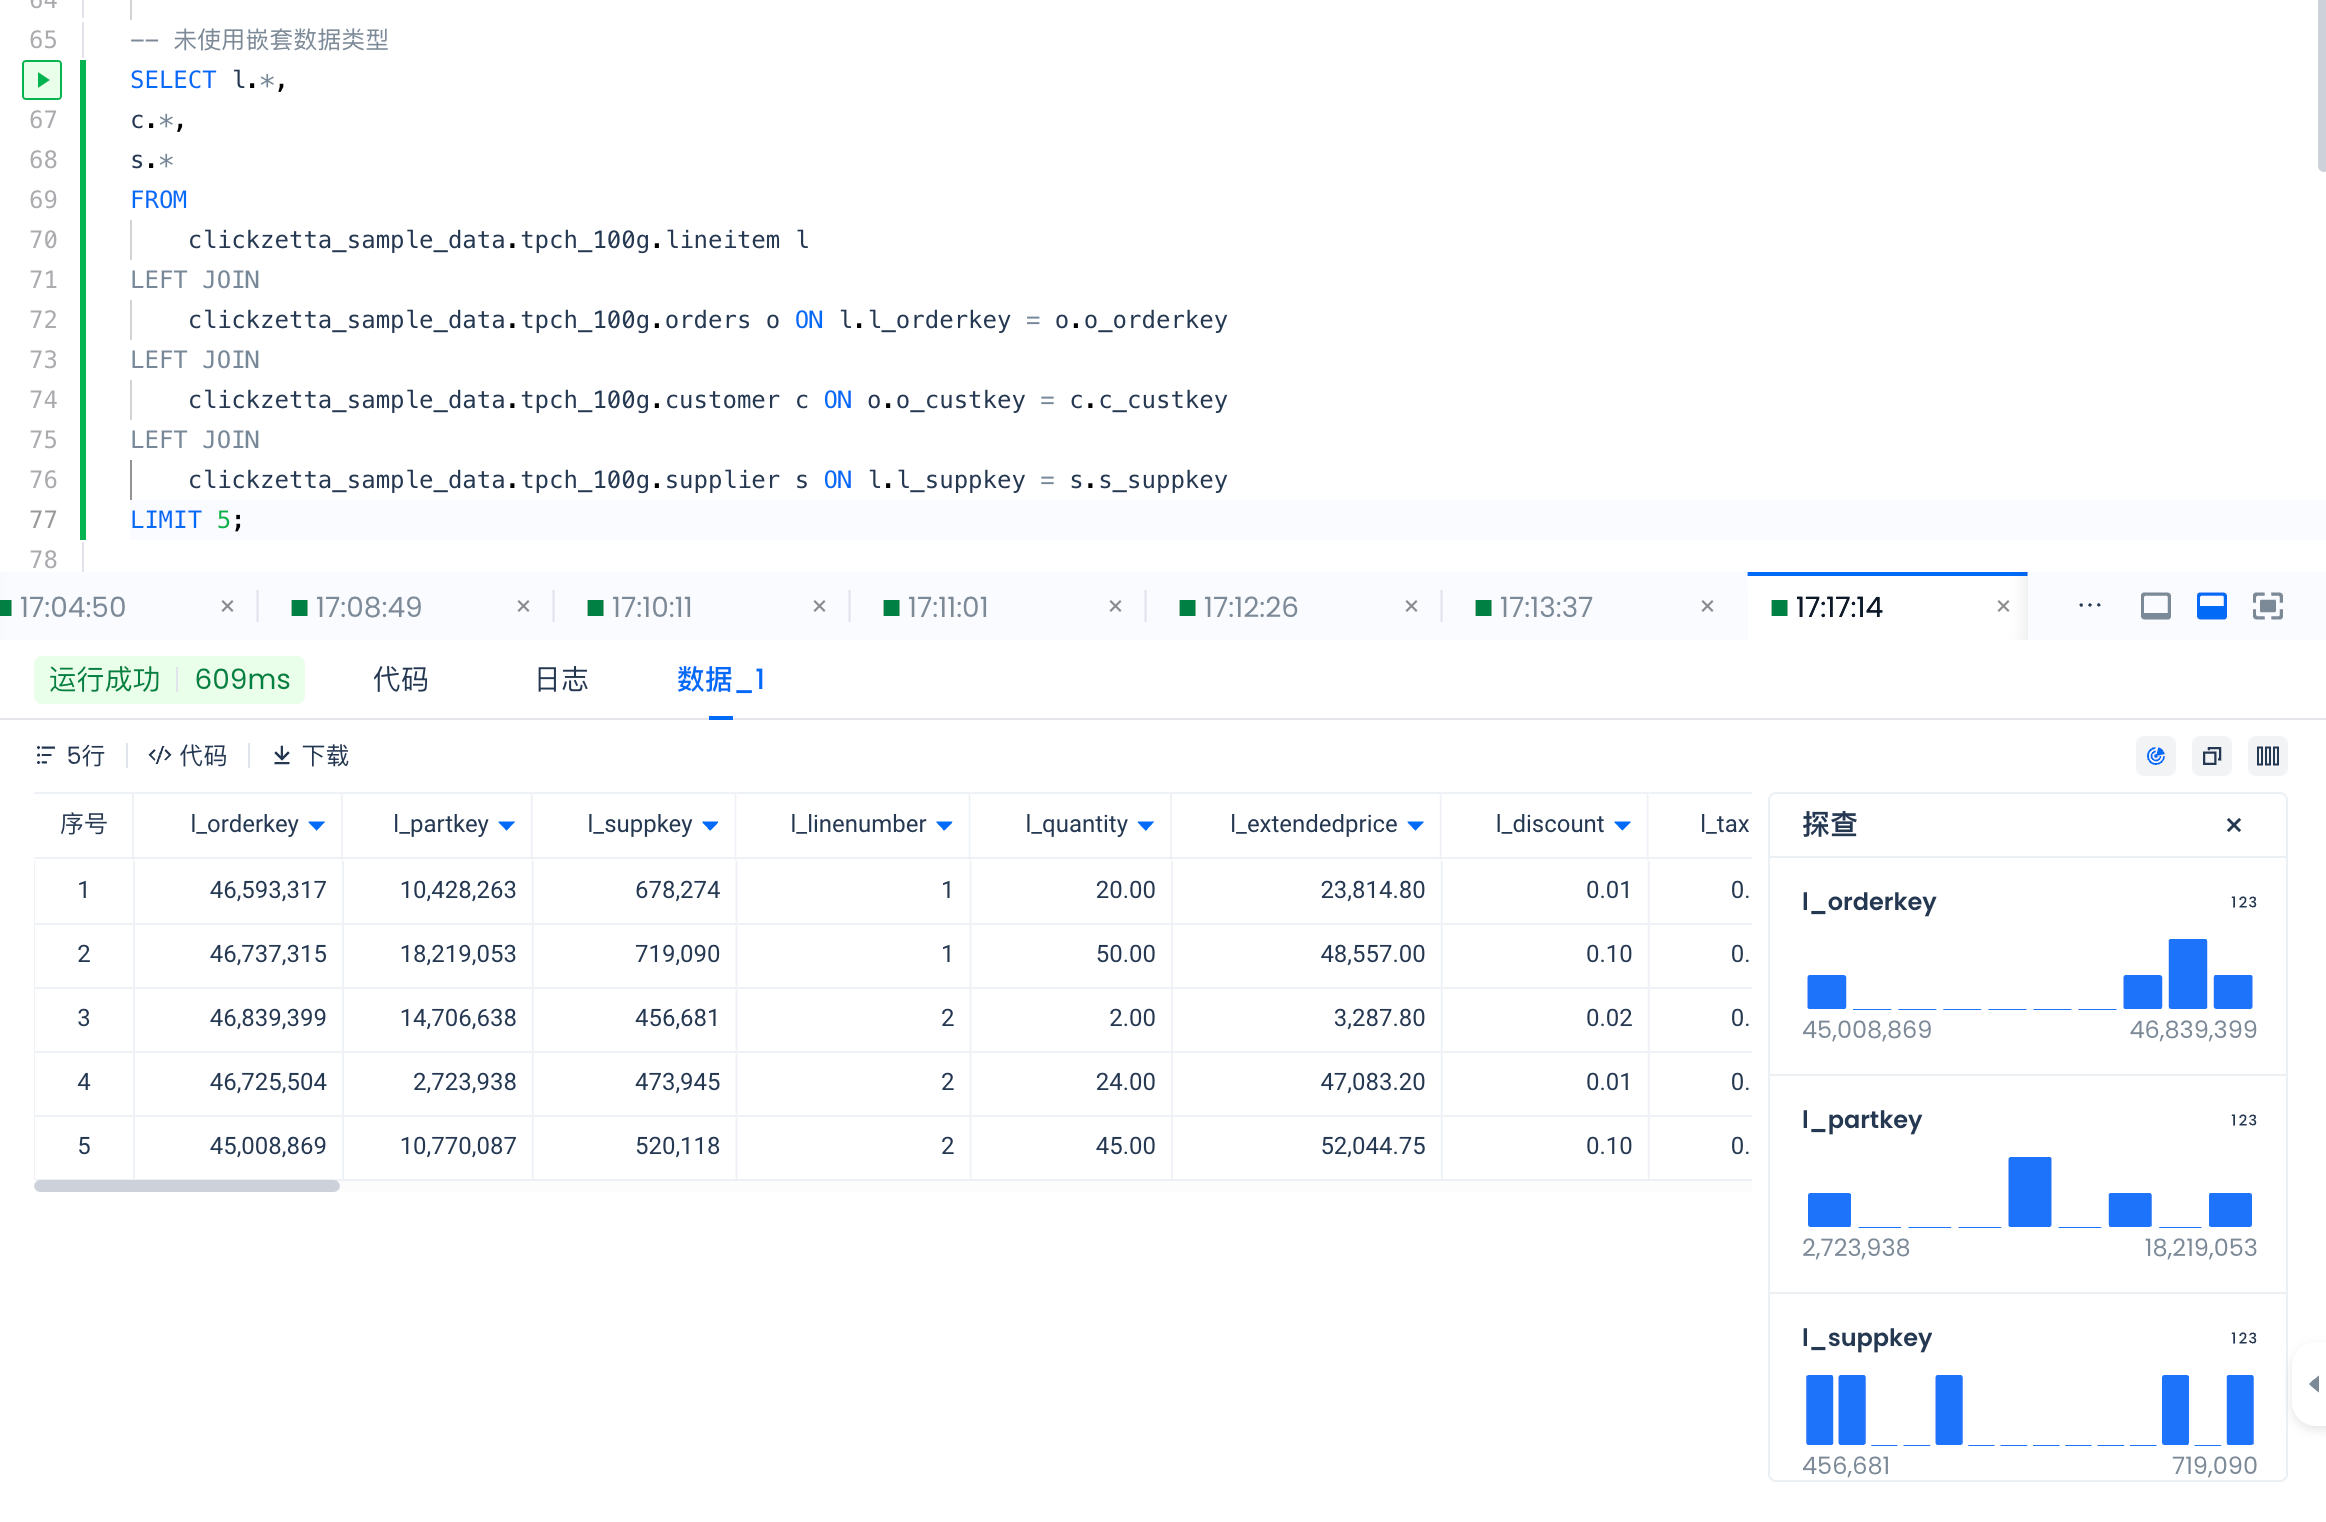Screen dimensions: 2326x1522
Task: Click the horizontal table scrollbar
Action: [x=187, y=1186]
